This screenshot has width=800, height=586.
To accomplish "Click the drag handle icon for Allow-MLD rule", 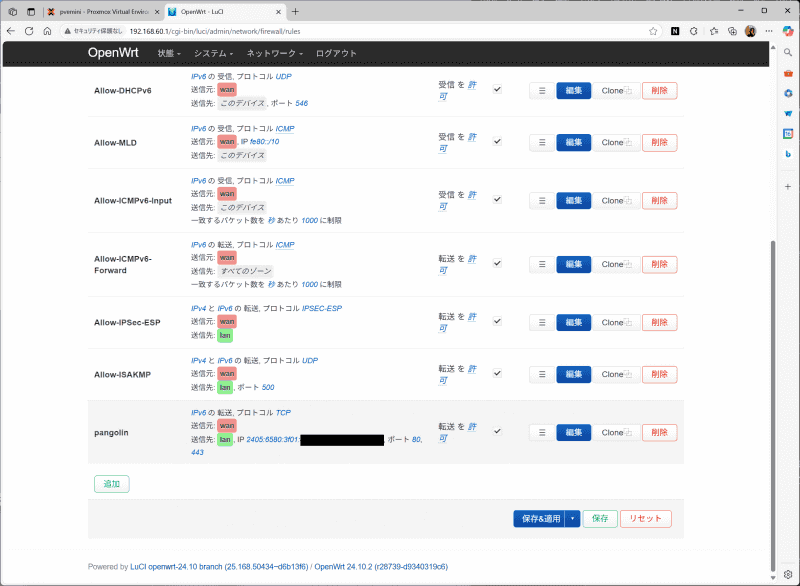I will tap(542, 143).
